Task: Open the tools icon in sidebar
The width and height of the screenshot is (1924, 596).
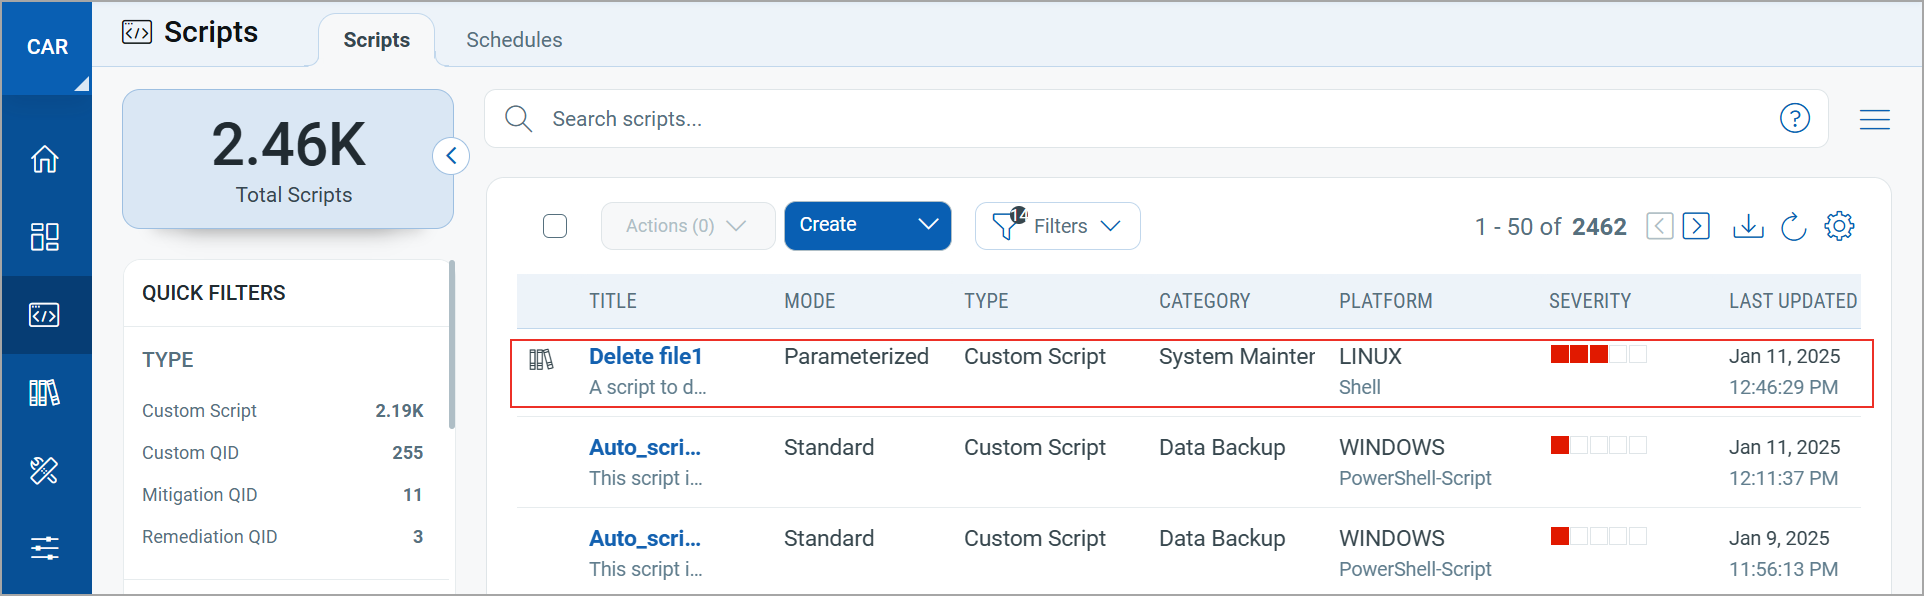Action: pyautogui.click(x=45, y=470)
